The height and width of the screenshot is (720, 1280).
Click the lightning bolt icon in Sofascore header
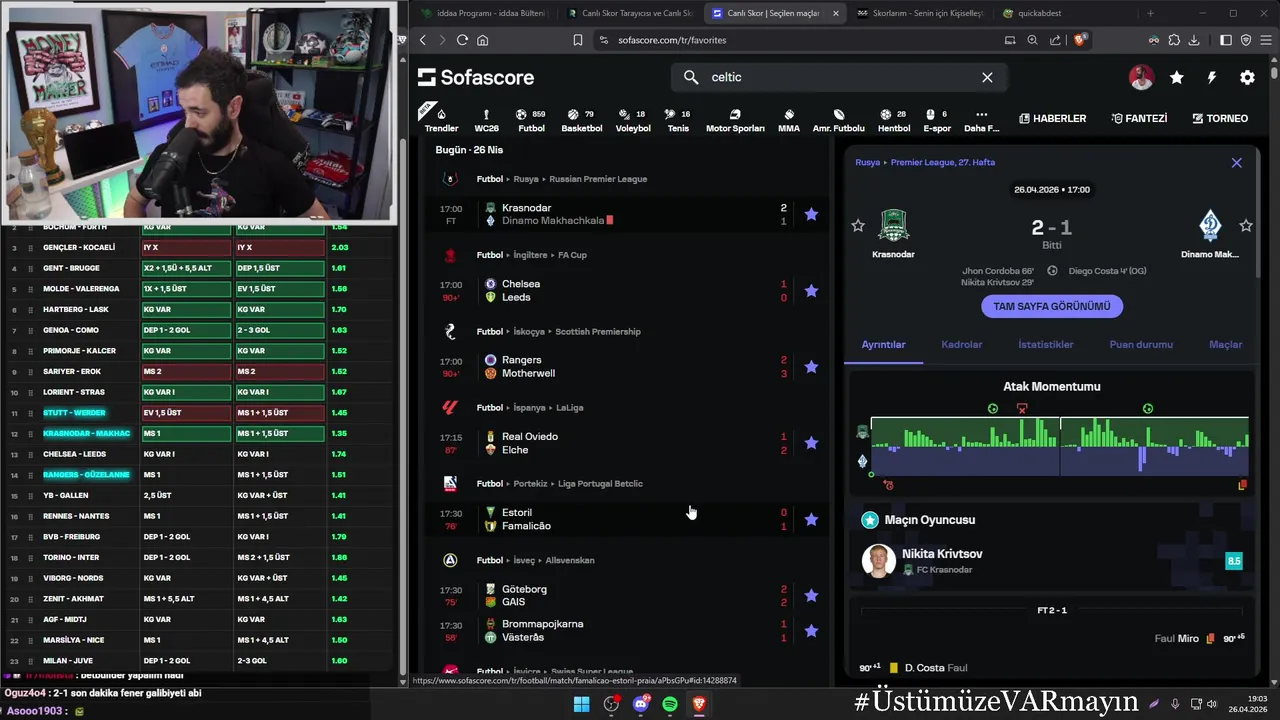point(1212,77)
